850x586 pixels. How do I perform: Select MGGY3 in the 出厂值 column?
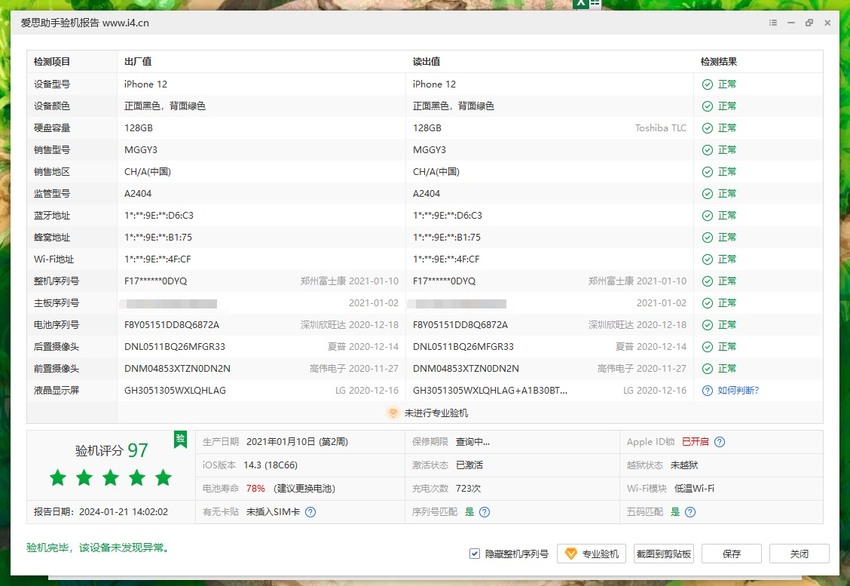click(x=141, y=150)
